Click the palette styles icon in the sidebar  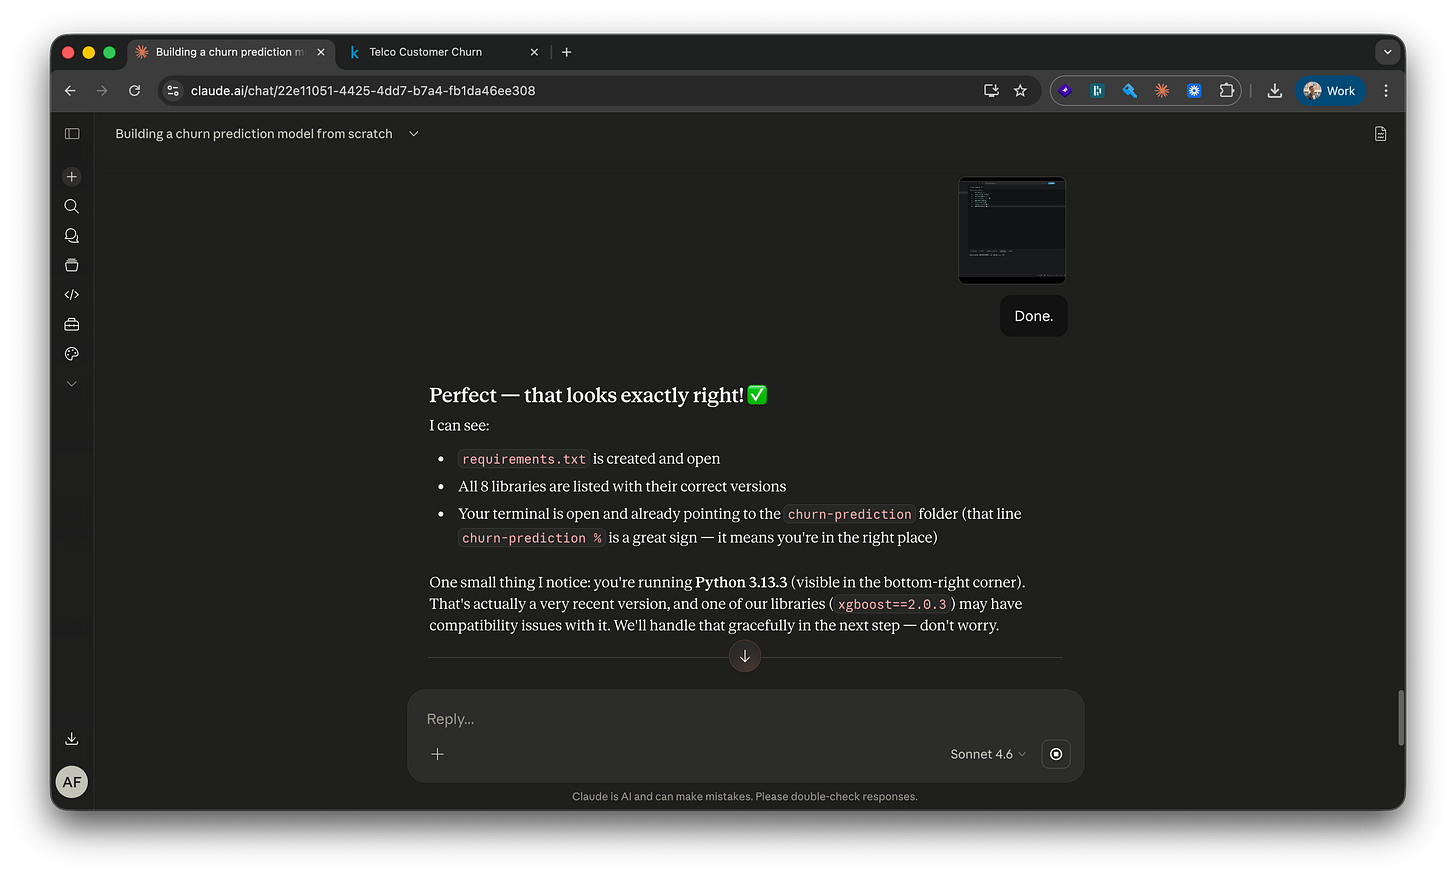(71, 353)
